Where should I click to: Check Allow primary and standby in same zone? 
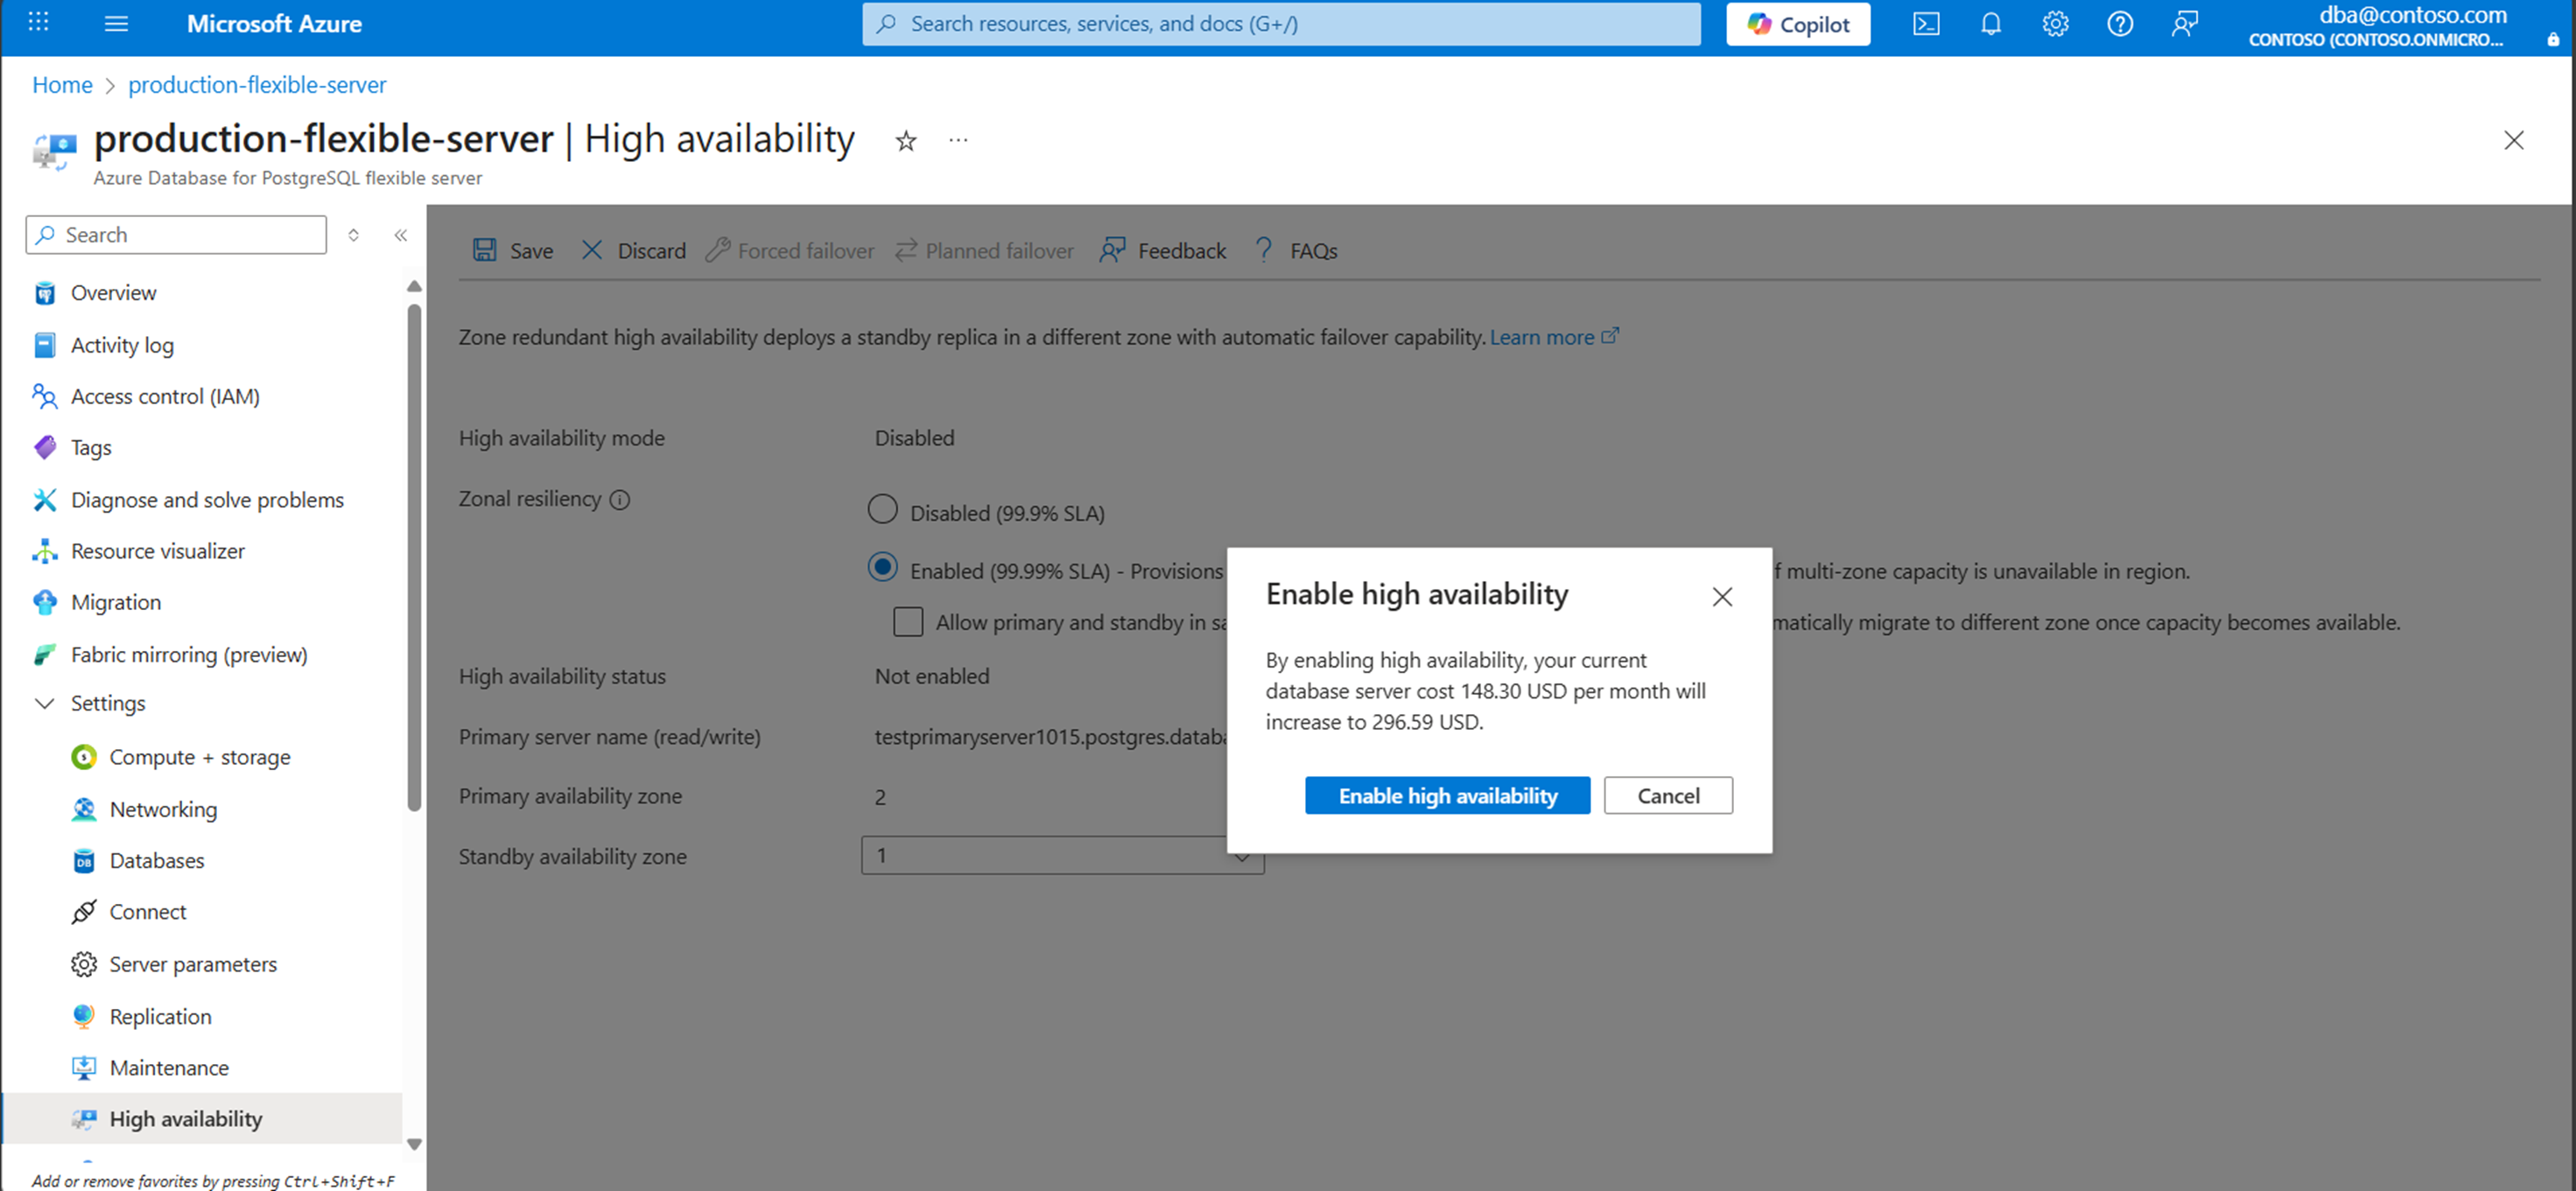908,622
